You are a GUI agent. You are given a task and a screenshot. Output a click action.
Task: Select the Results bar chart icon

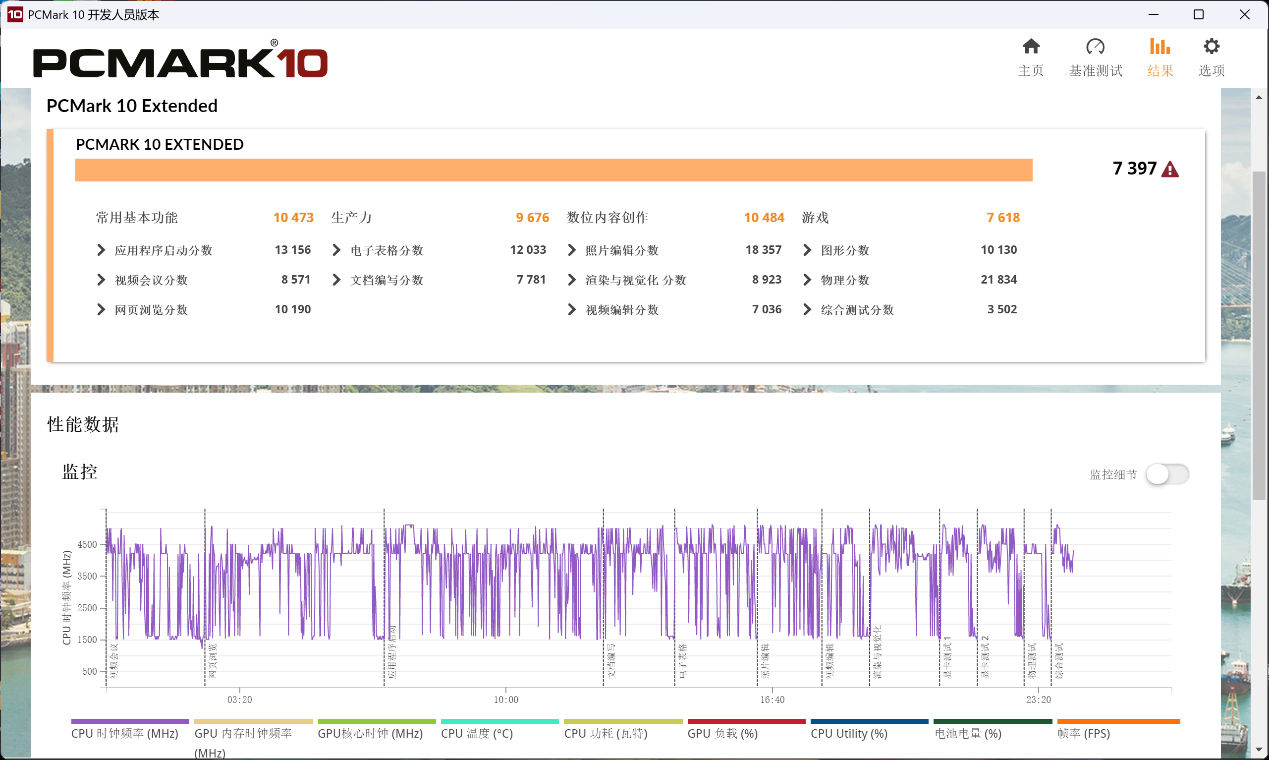coord(1160,47)
